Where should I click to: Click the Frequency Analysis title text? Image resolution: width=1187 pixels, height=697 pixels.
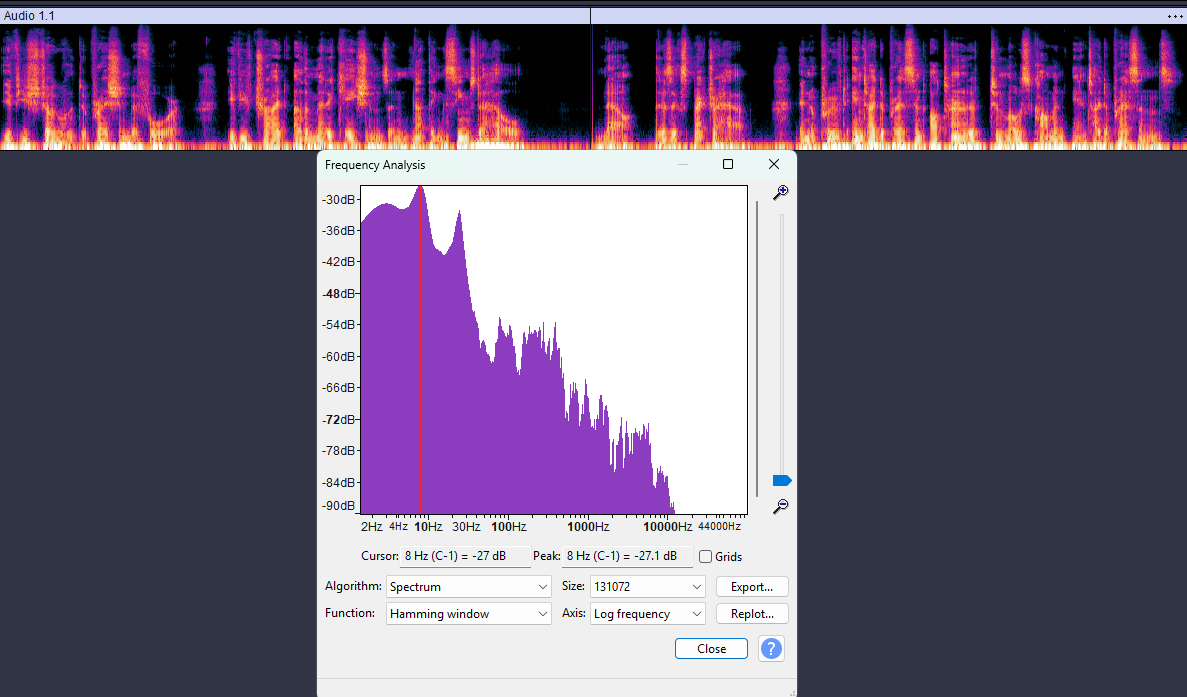375,165
